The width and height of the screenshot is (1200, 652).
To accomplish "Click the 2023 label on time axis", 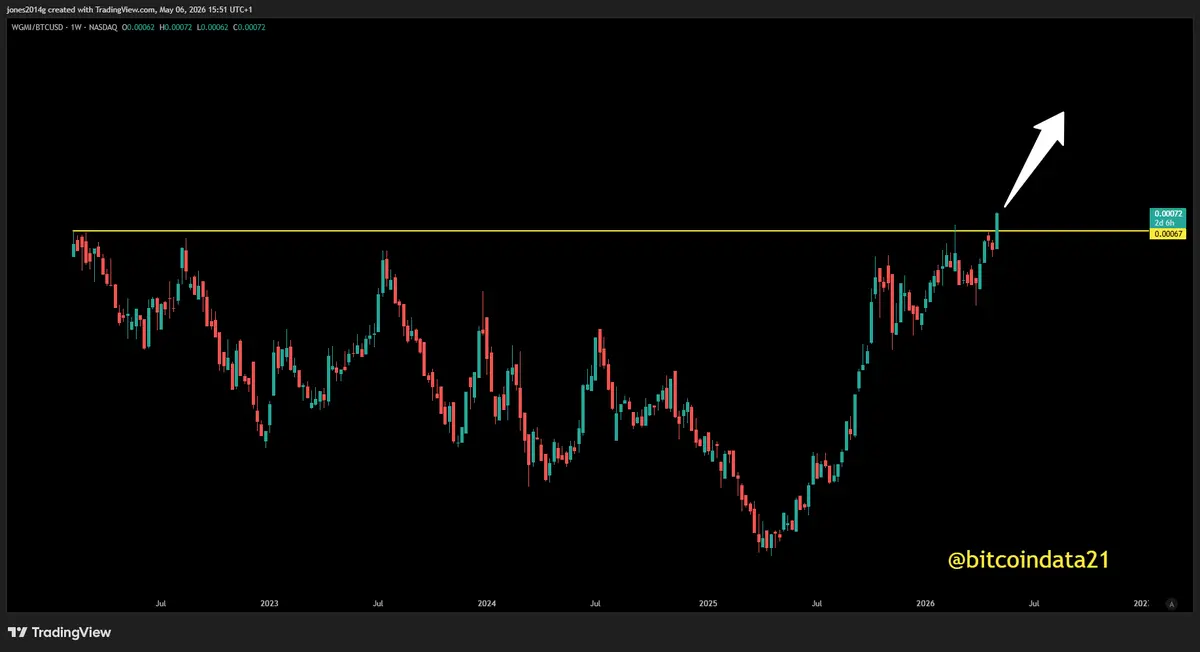I will tap(269, 604).
